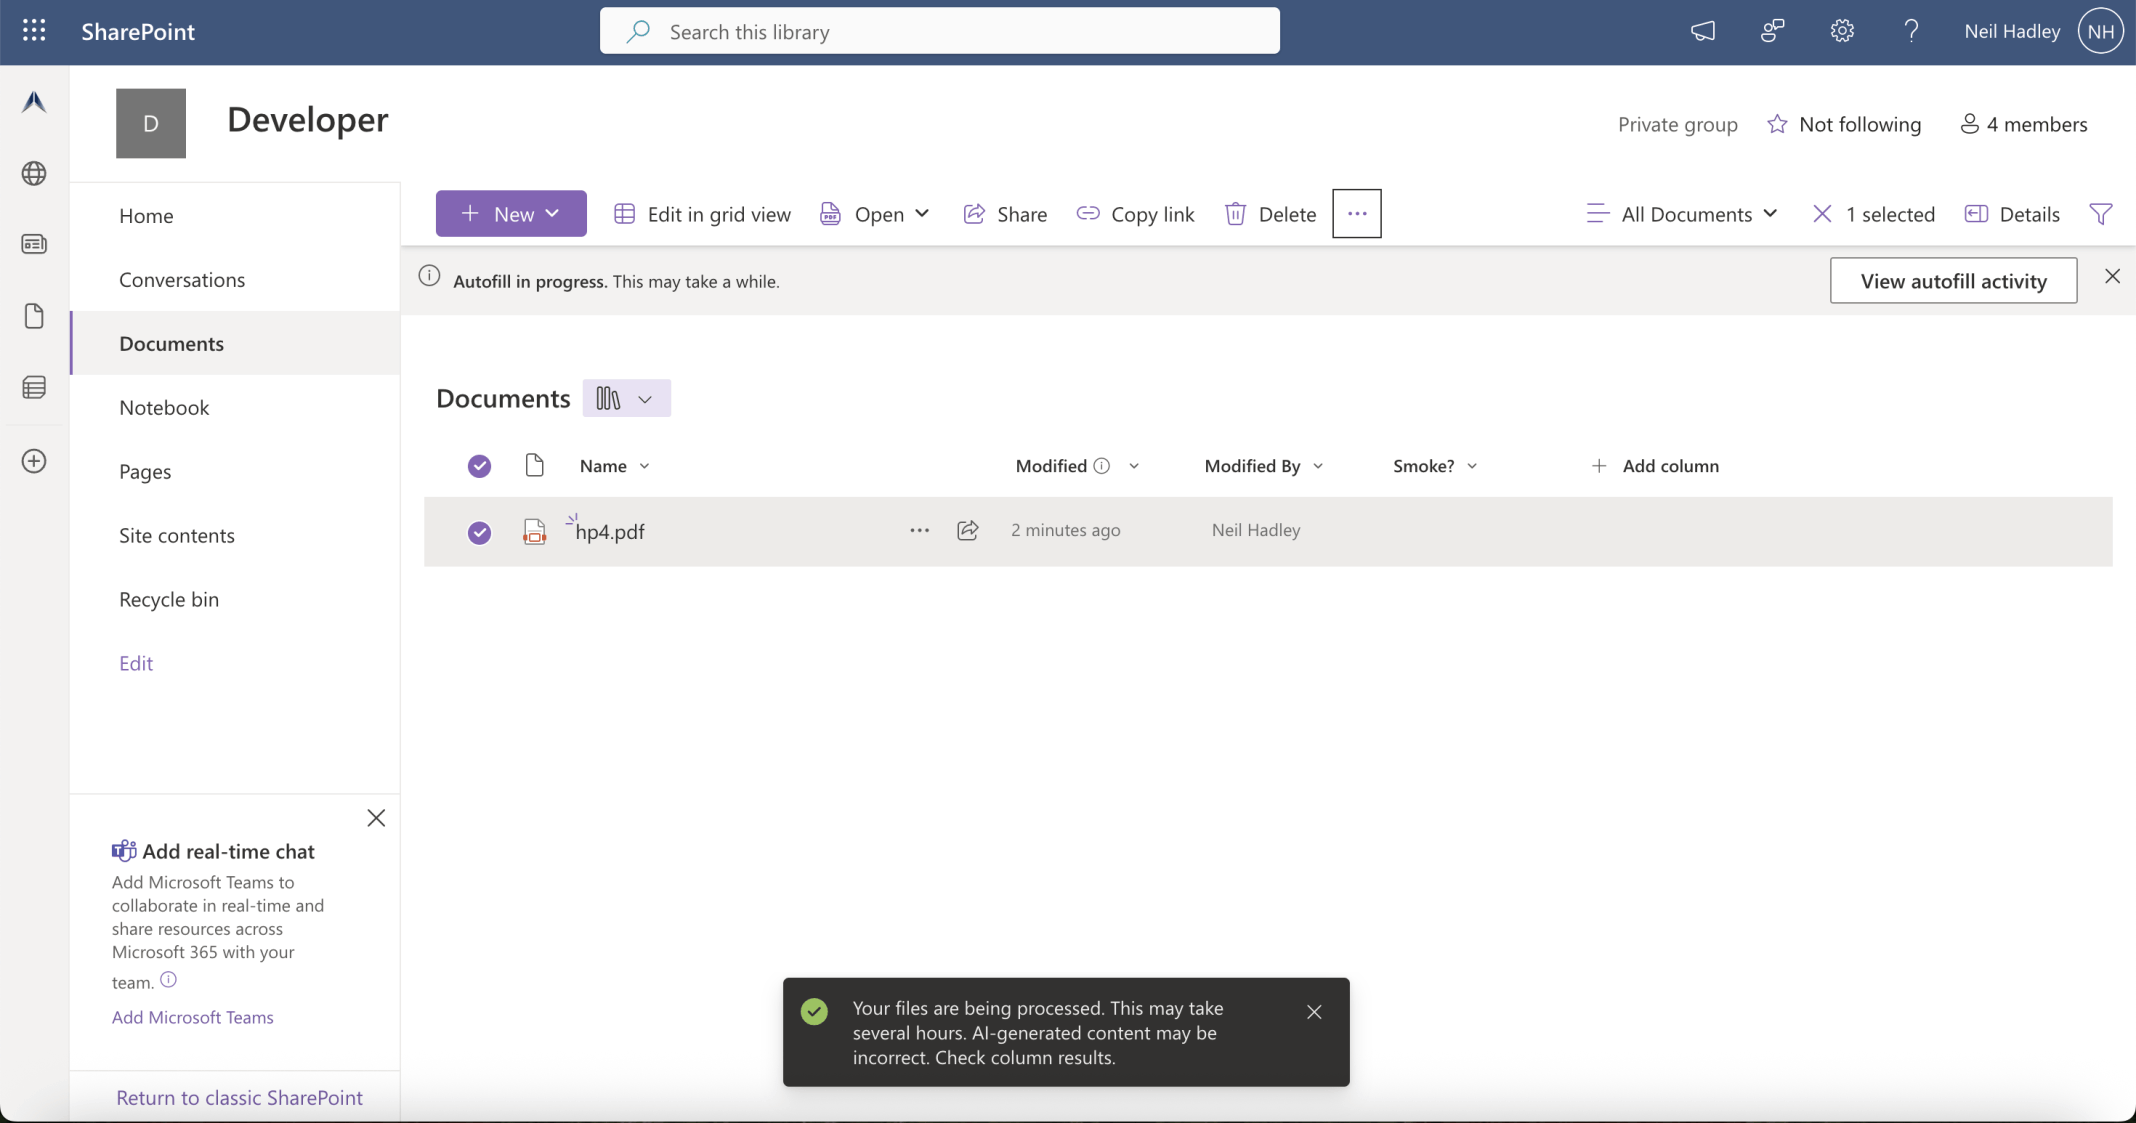Click the share icon next to hp4.pdf
Image resolution: width=2136 pixels, height=1123 pixels.
pyautogui.click(x=967, y=530)
